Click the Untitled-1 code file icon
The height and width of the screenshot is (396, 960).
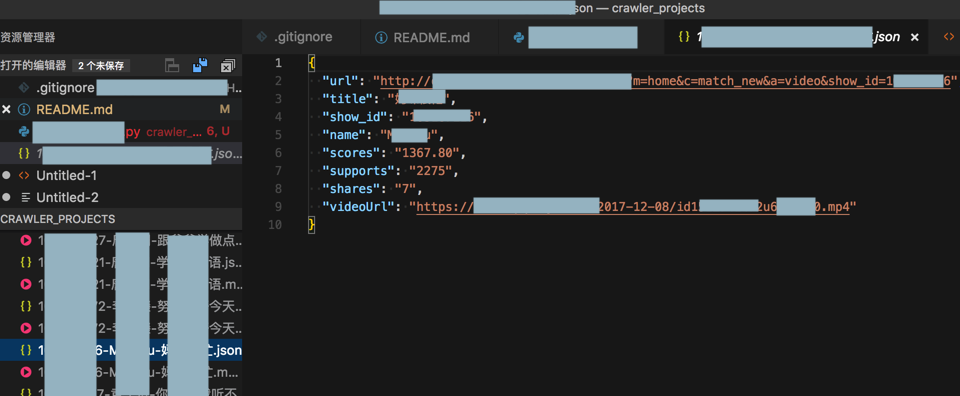(24, 176)
